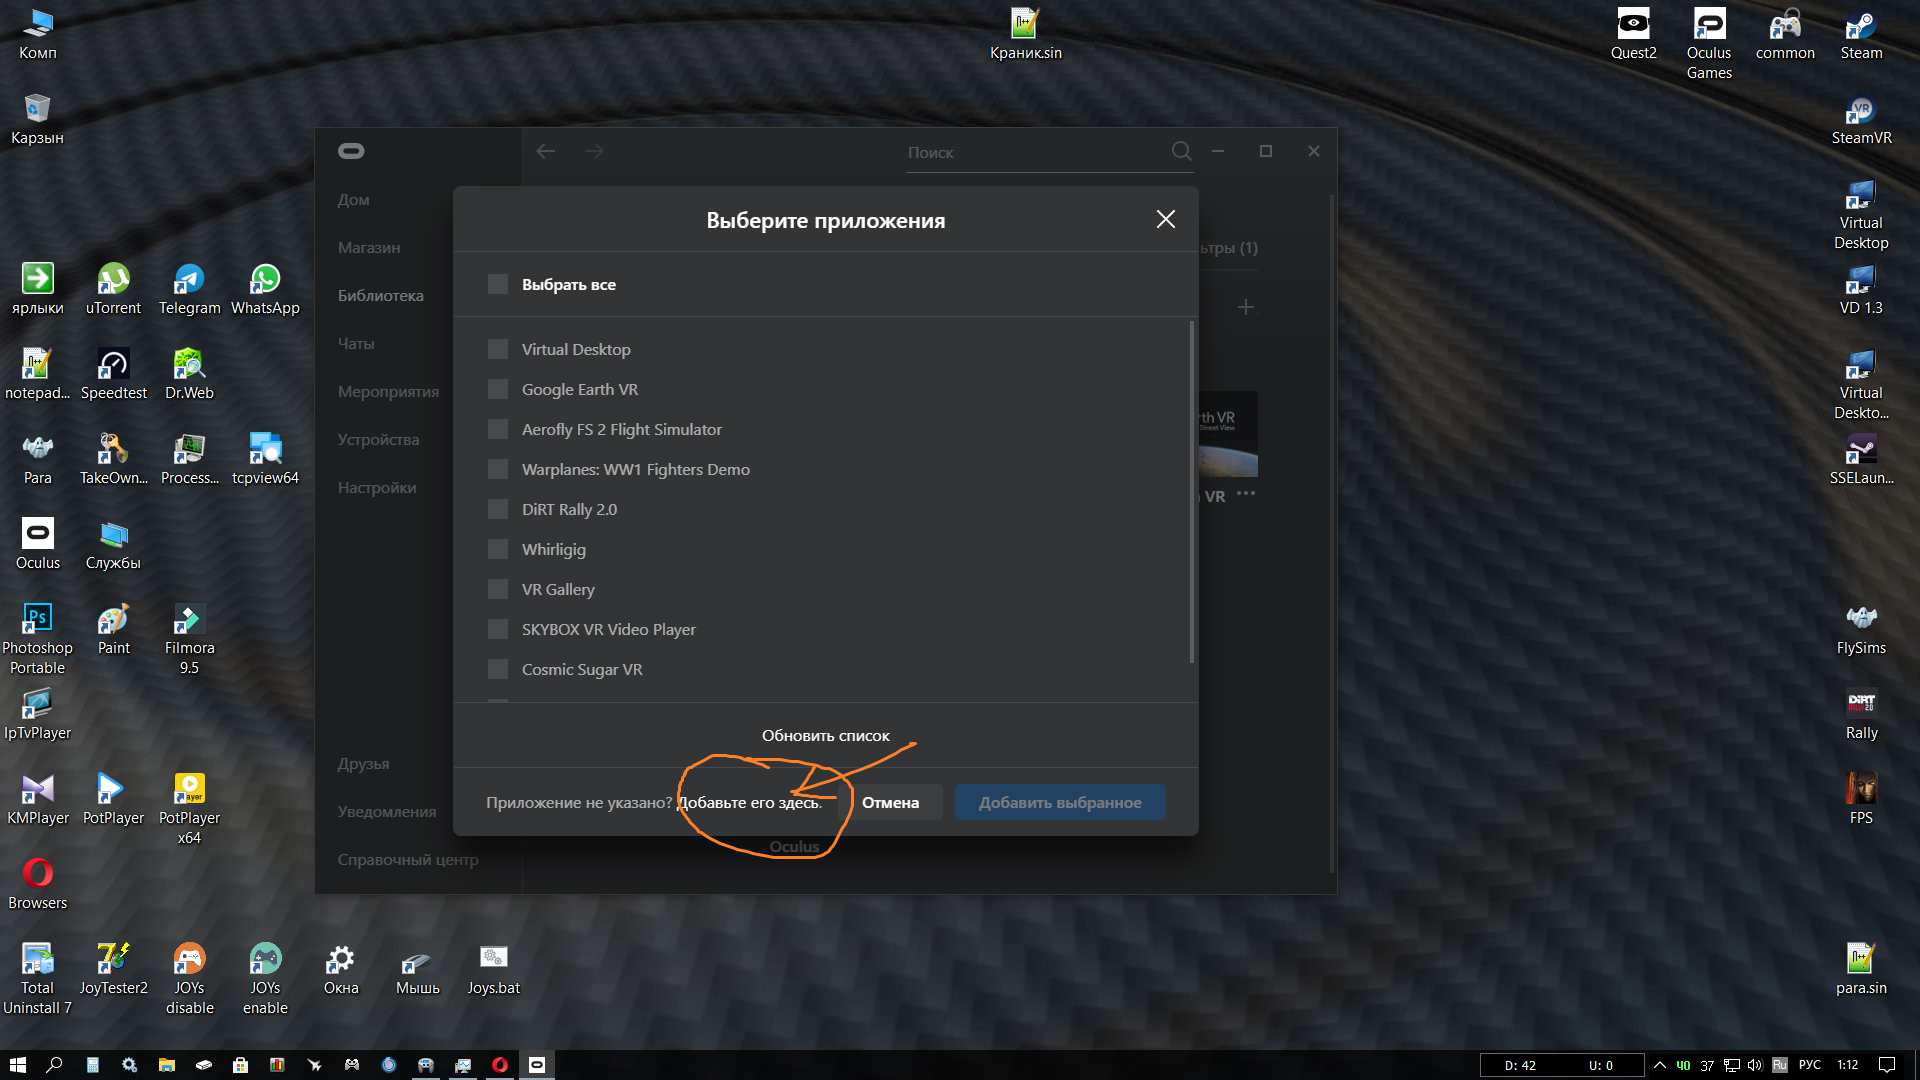Open the notification center icon
1920x1080 pixels.
tap(1887, 1065)
